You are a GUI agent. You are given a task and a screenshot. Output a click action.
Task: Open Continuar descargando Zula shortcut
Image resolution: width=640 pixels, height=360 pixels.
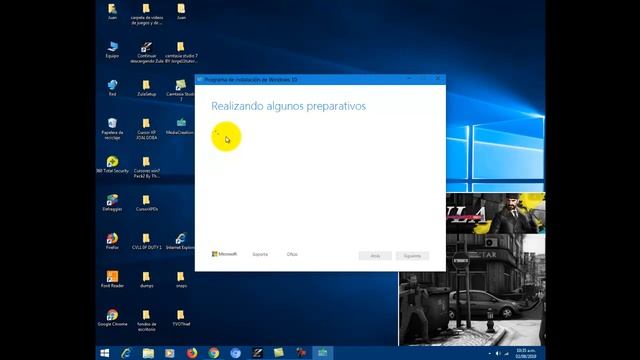tap(147, 52)
